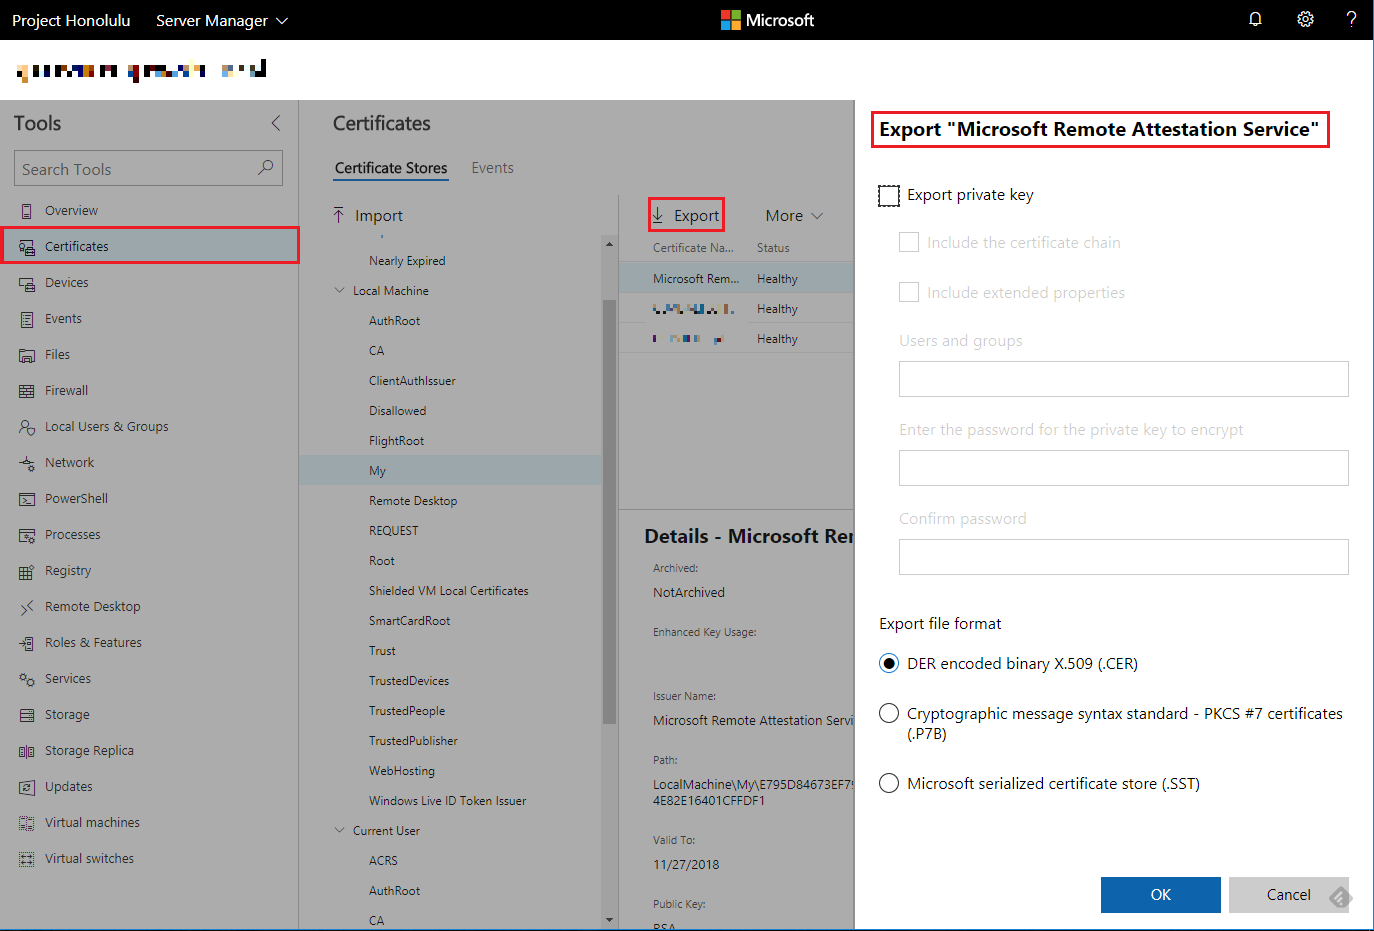Click the Import label
Viewport: 1374px width, 931px height.
379,215
